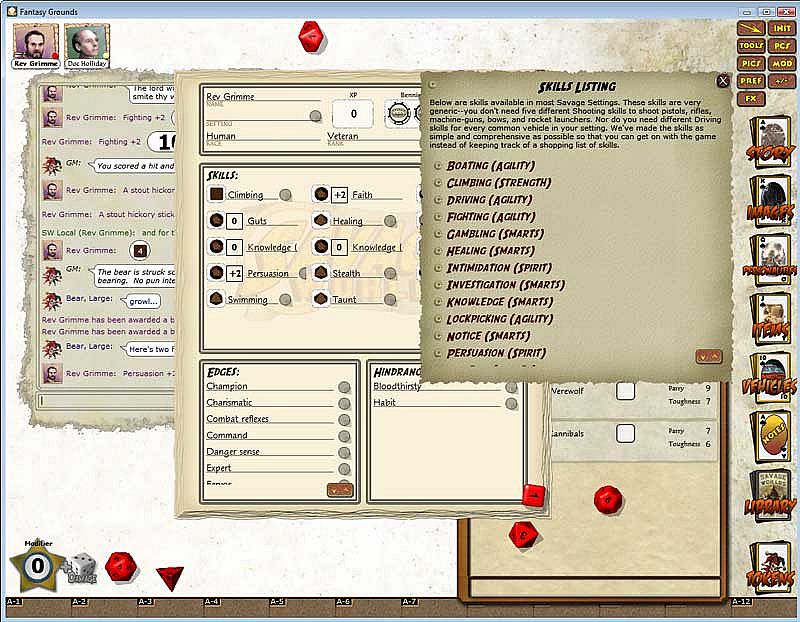Open the Images sidebar deck
Image resolution: width=800 pixels, height=622 pixels.
point(770,202)
